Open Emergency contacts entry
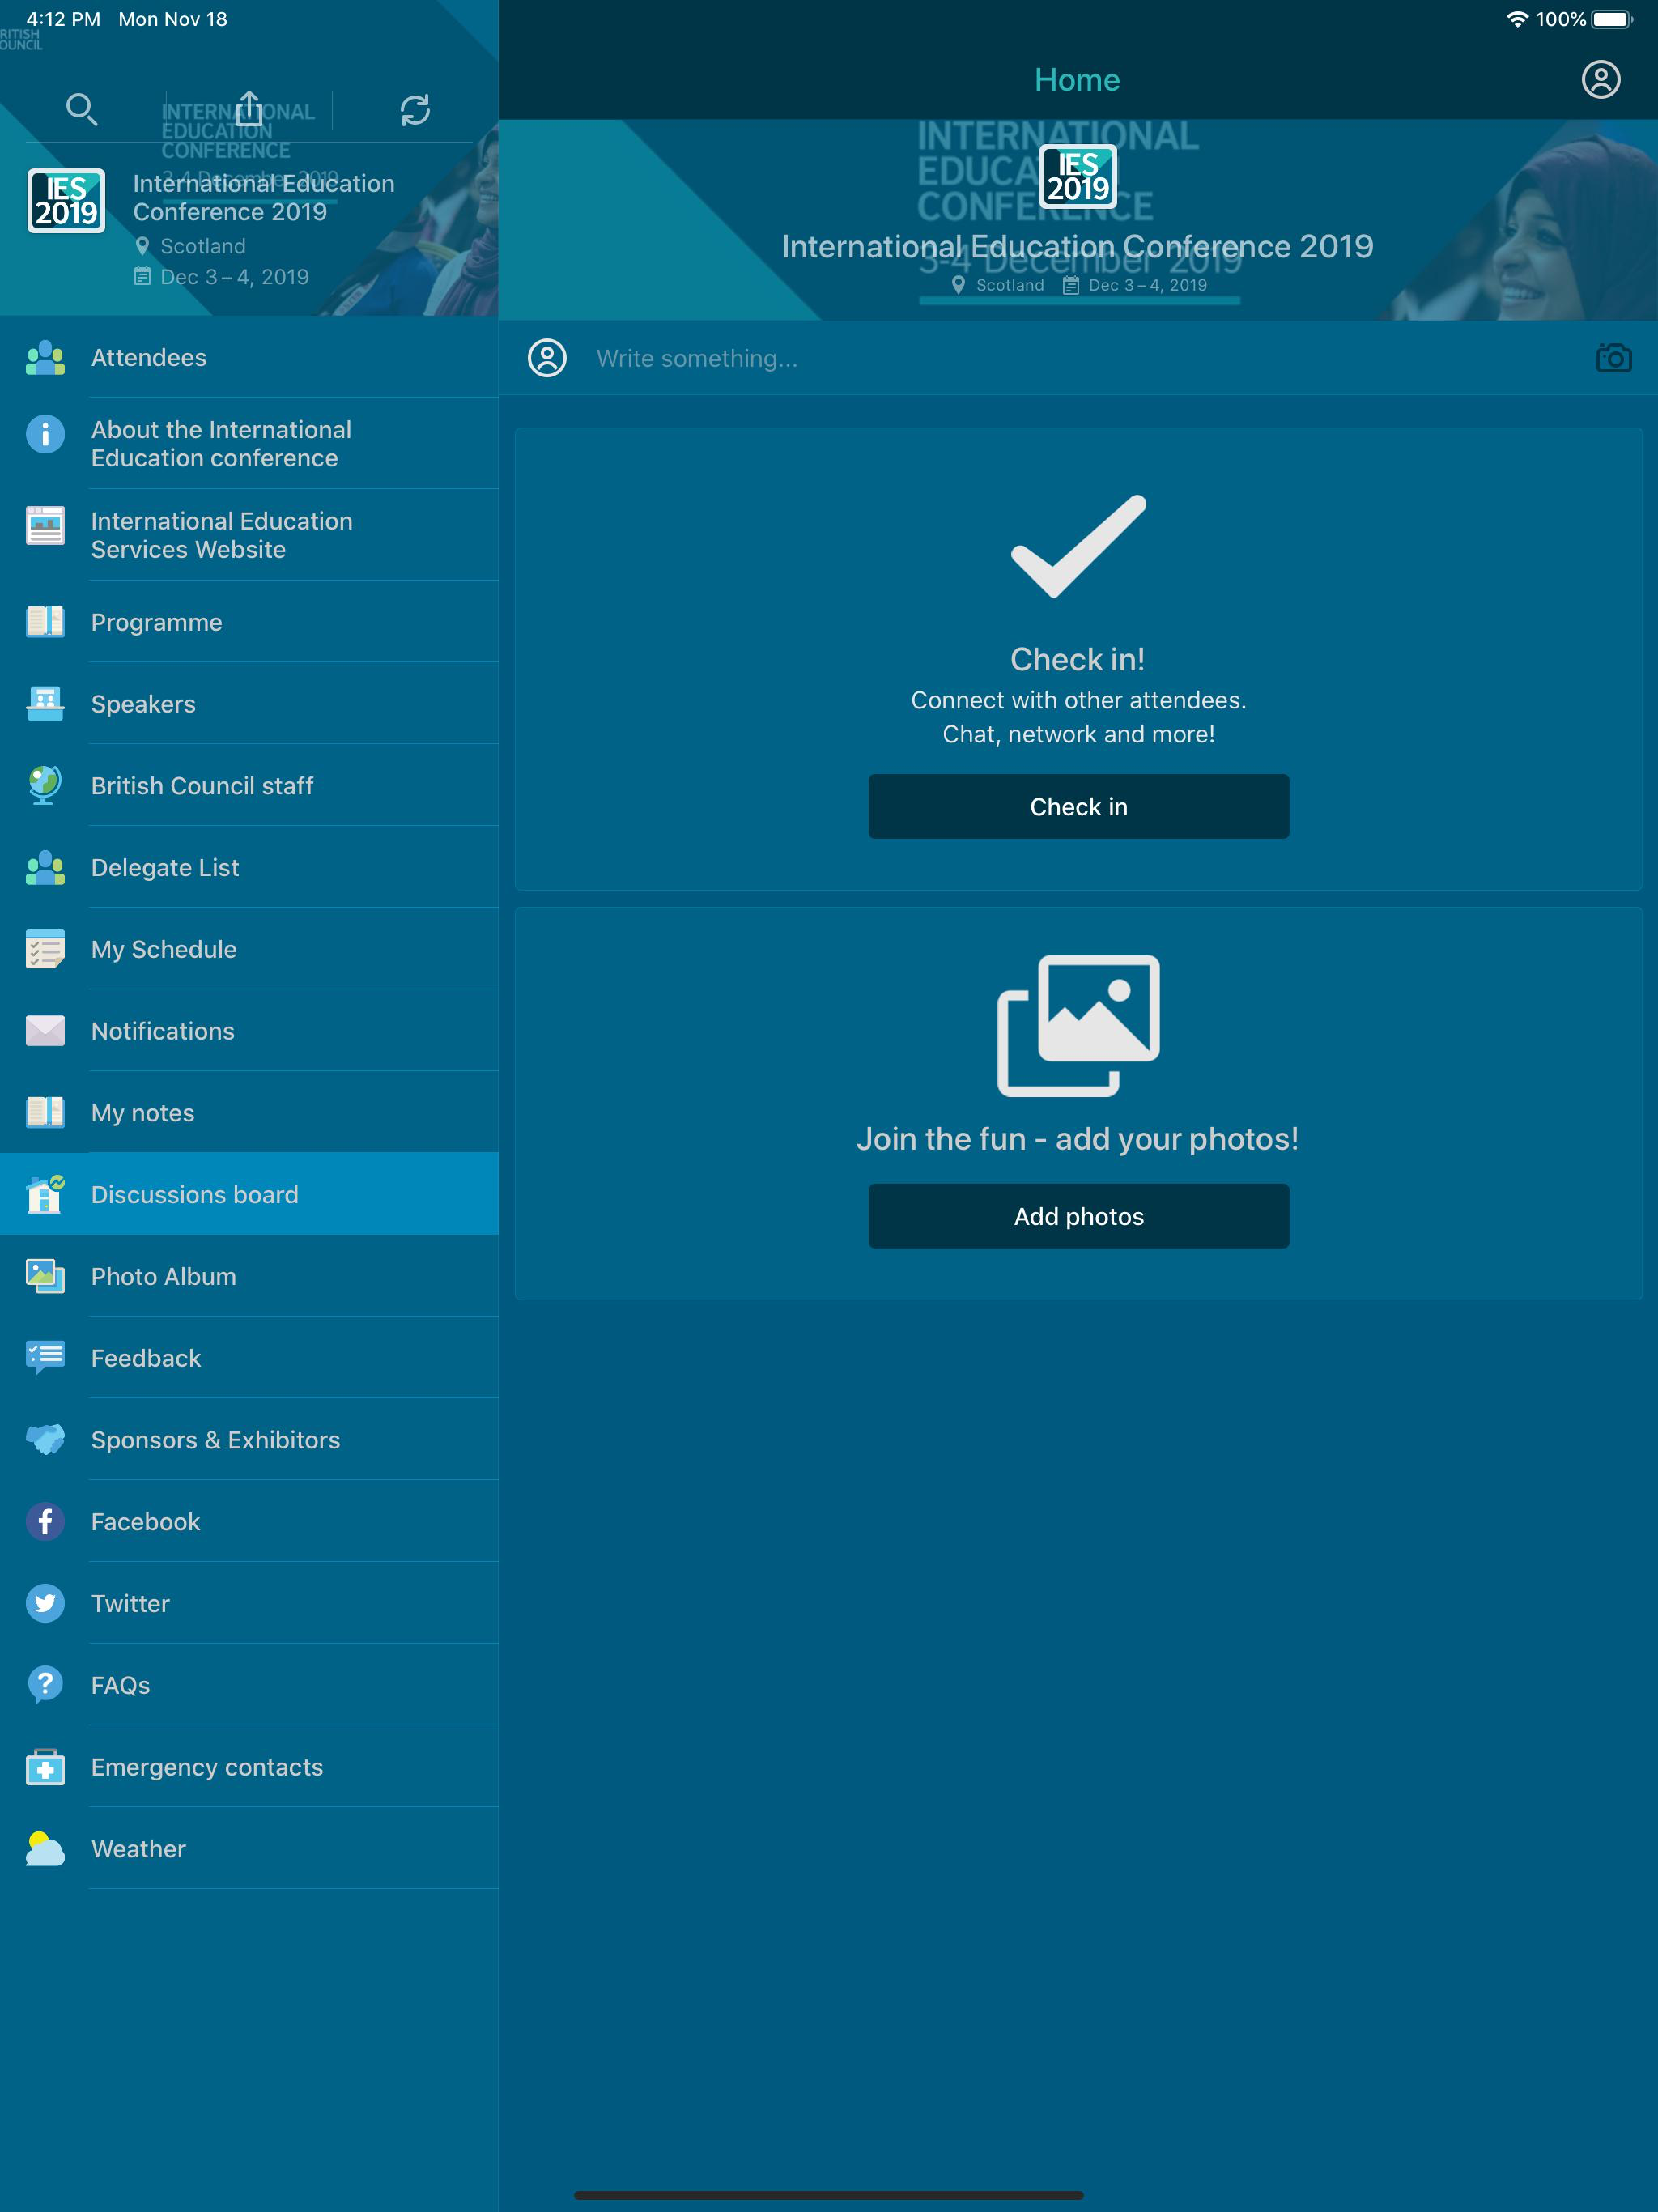Image resolution: width=1658 pixels, height=2212 pixels. tap(207, 1767)
